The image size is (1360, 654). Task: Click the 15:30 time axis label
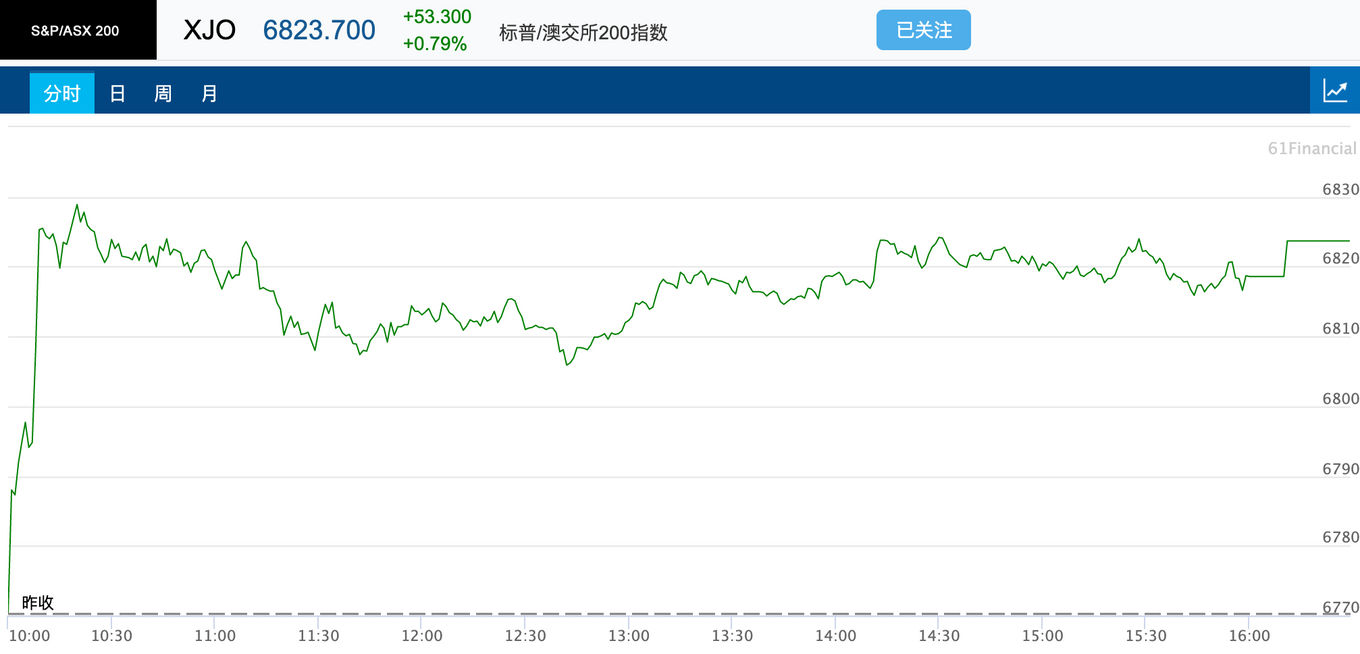(1146, 636)
